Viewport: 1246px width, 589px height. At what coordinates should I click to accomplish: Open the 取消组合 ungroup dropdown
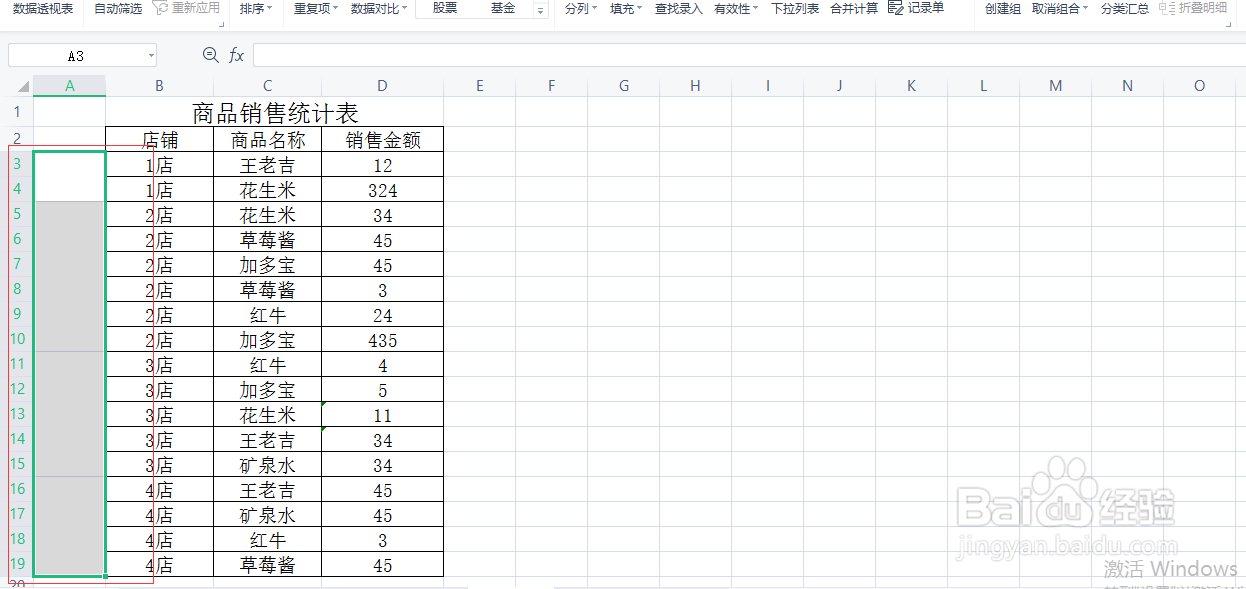point(1060,8)
